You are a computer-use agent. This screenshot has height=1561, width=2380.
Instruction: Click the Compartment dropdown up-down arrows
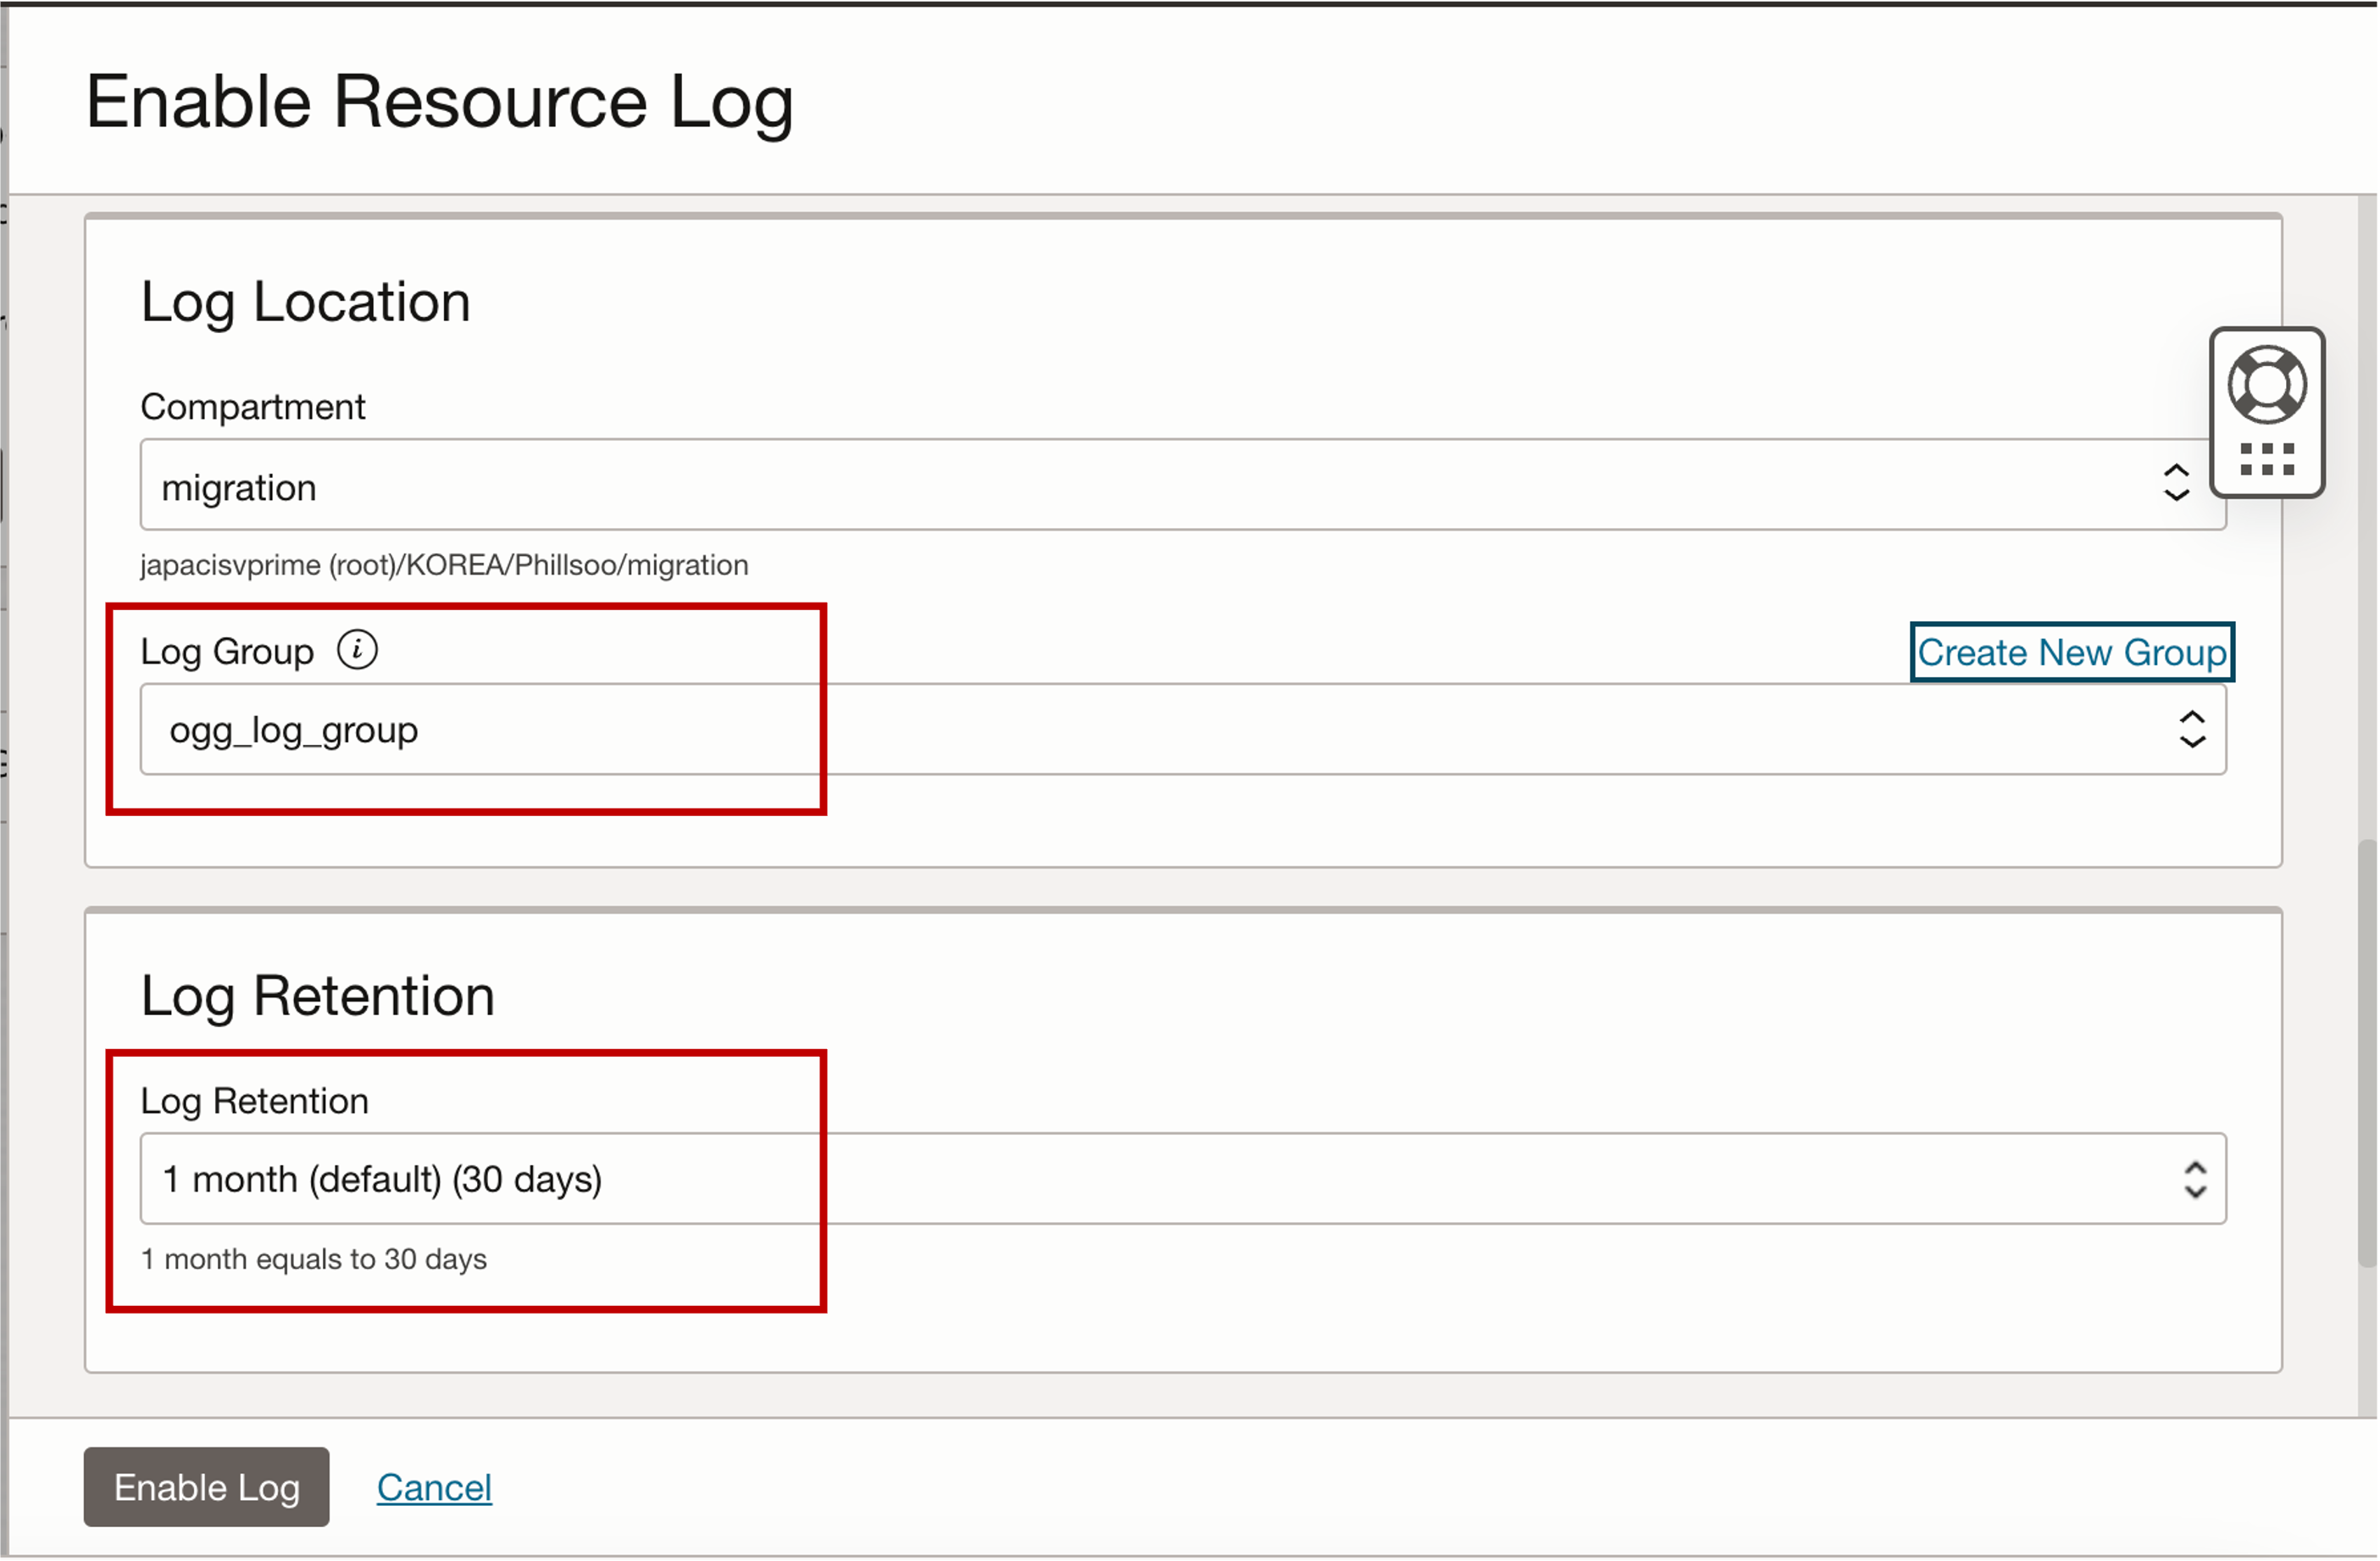(x=2176, y=483)
